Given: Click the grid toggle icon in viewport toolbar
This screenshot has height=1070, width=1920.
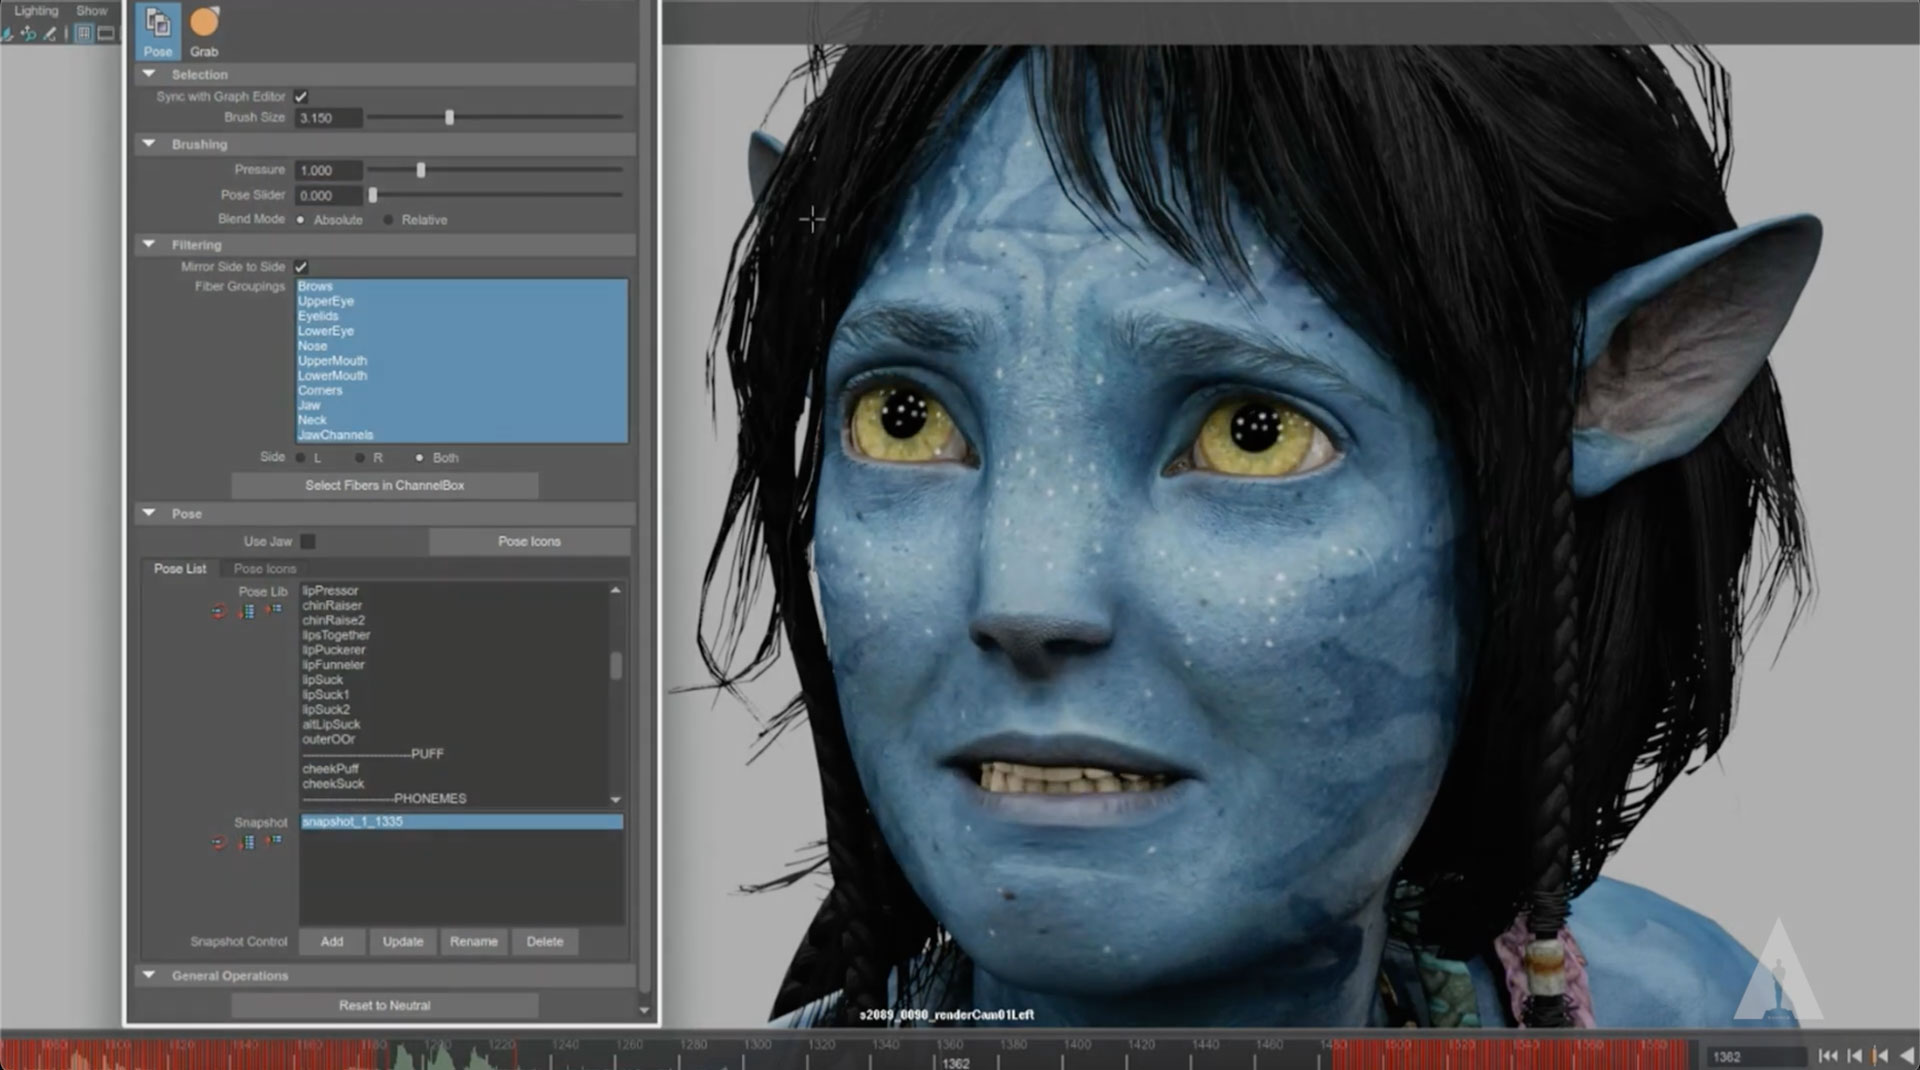Looking at the screenshot, I should [x=84, y=33].
